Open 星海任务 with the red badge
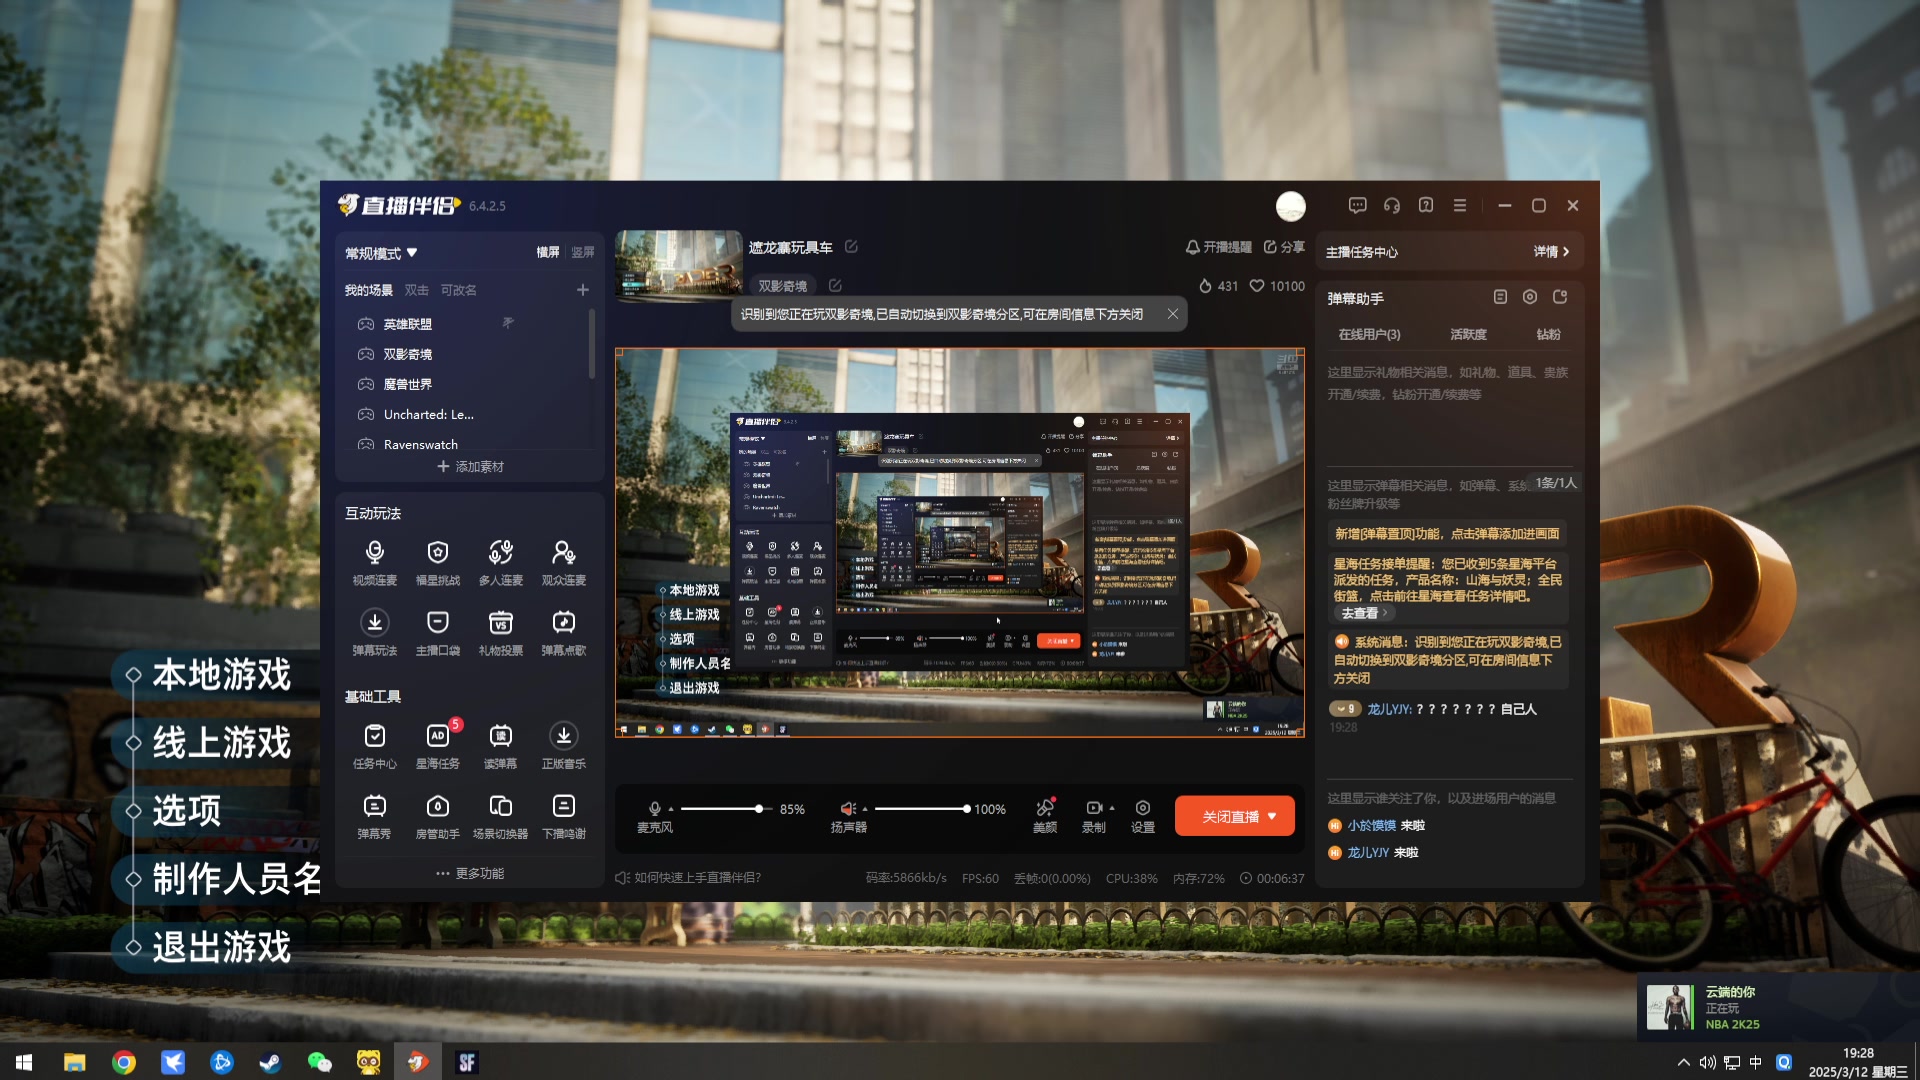This screenshot has height=1080, width=1920. tap(437, 746)
